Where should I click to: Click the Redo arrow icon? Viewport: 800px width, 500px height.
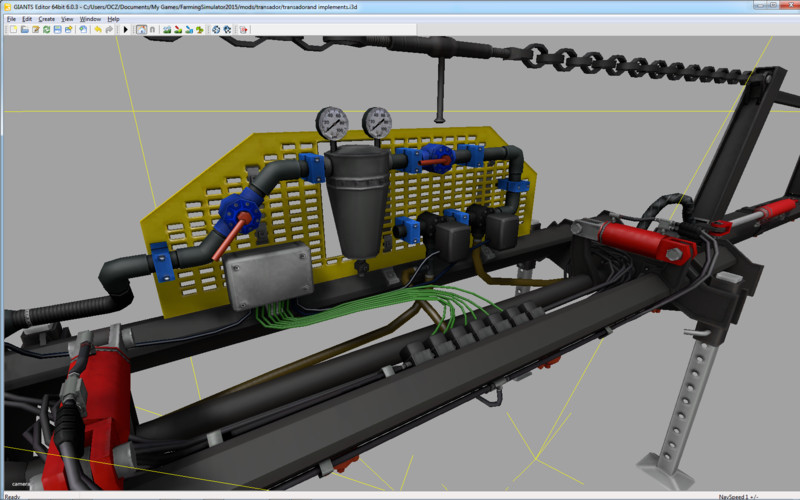click(x=109, y=30)
